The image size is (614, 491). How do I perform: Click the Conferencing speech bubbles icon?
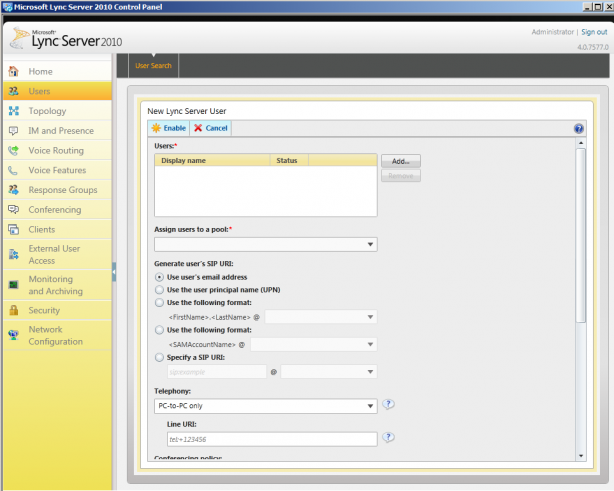(14, 209)
